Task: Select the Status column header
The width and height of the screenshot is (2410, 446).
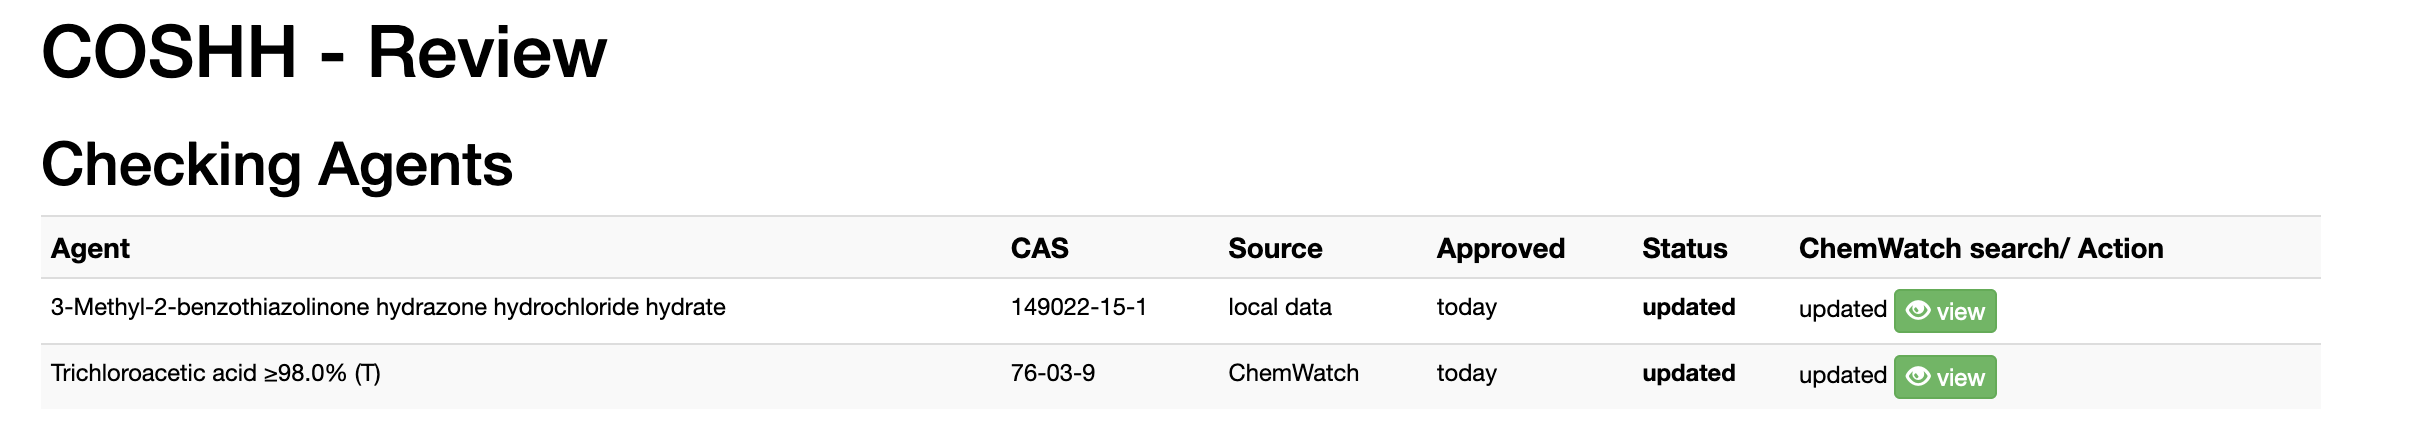Action: pyautogui.click(x=1684, y=248)
